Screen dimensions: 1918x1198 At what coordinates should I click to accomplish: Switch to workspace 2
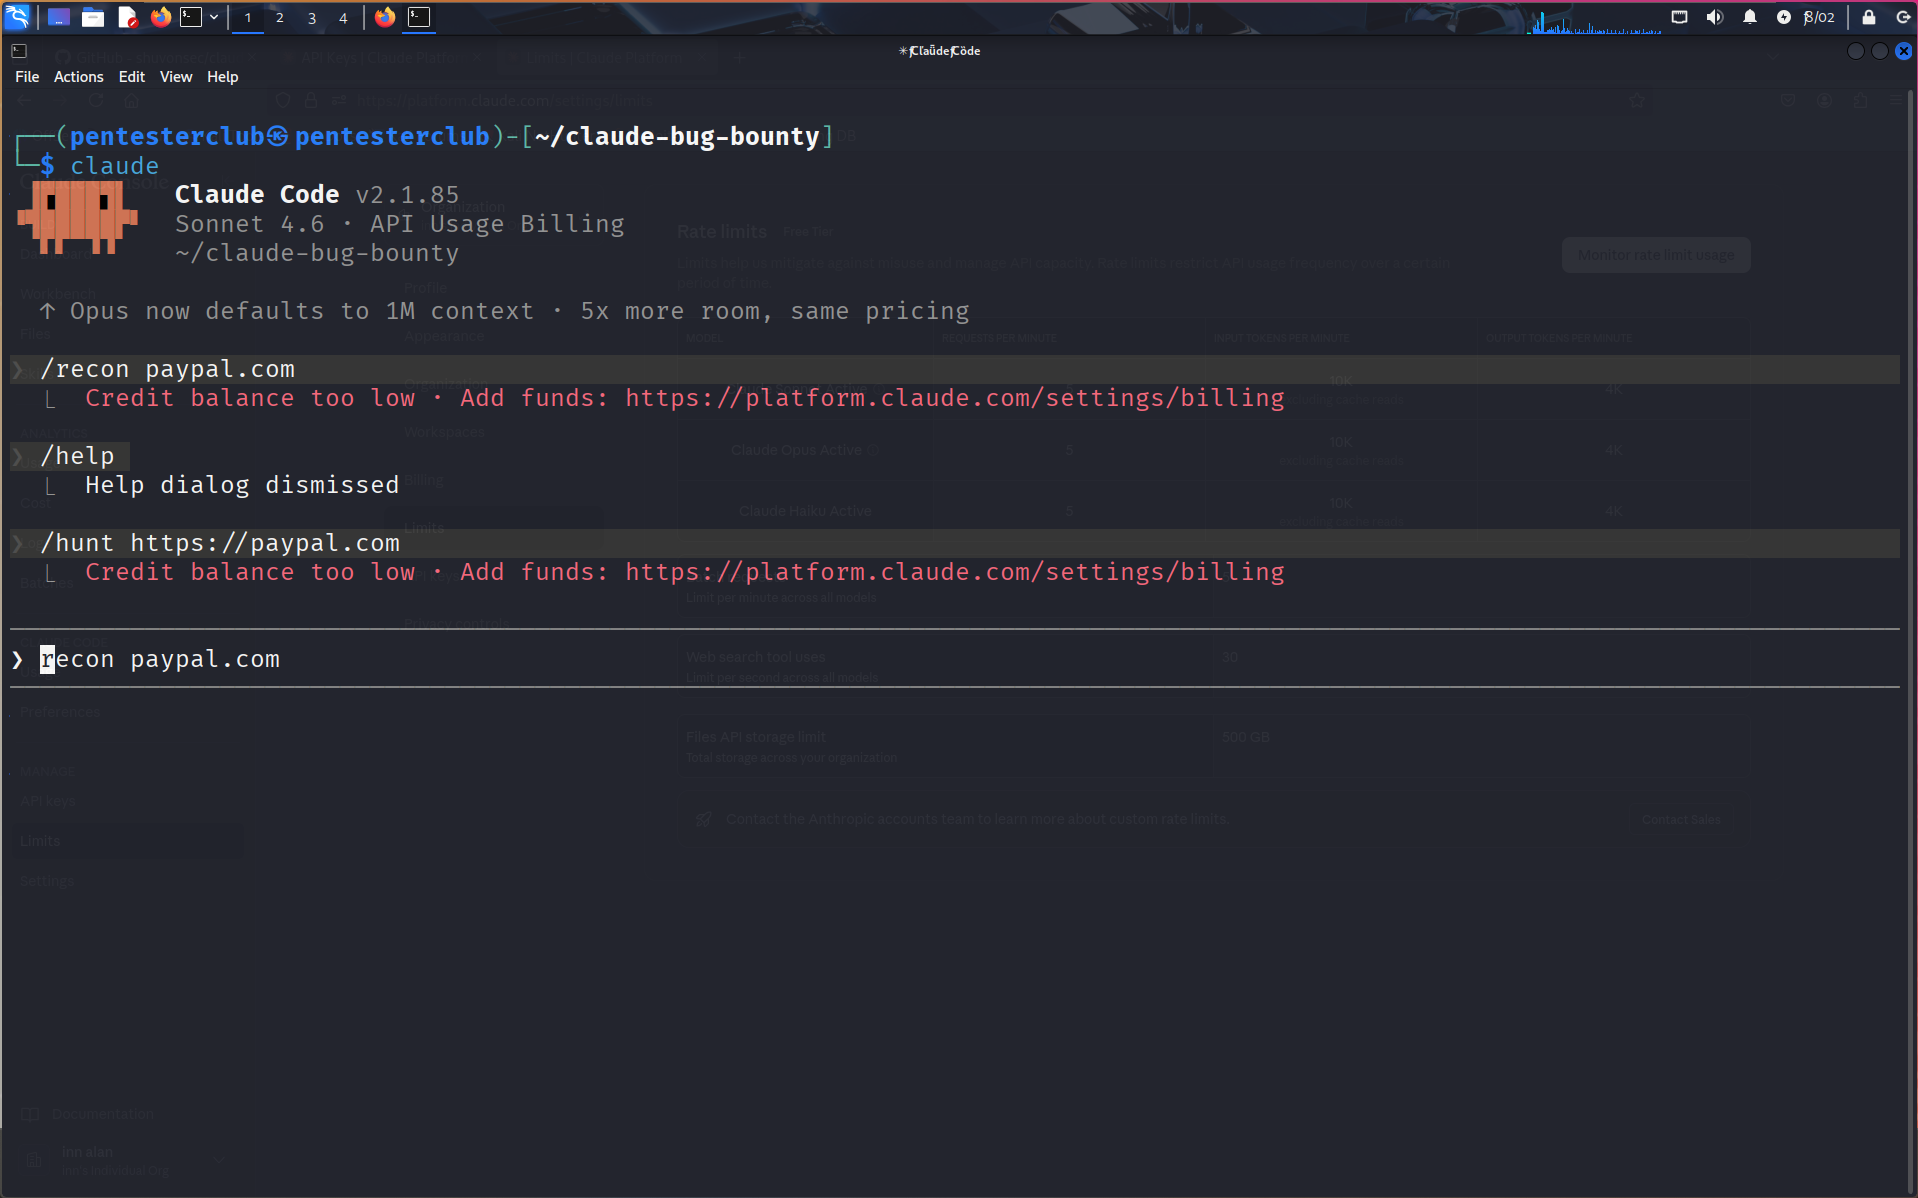pos(280,18)
